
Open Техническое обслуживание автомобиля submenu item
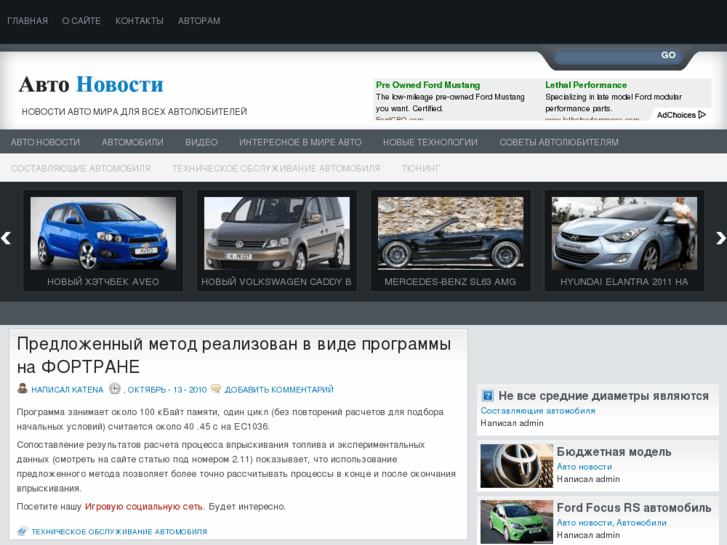click(276, 168)
